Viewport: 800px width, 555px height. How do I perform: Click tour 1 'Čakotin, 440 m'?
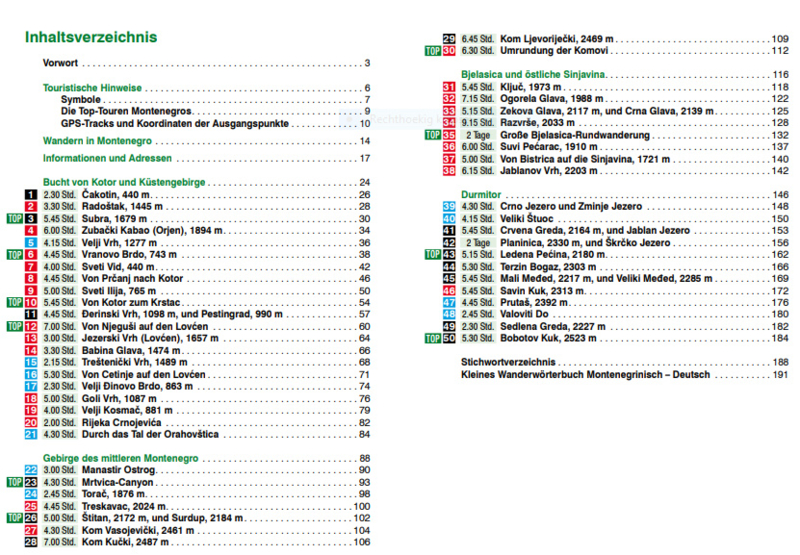[116, 194]
